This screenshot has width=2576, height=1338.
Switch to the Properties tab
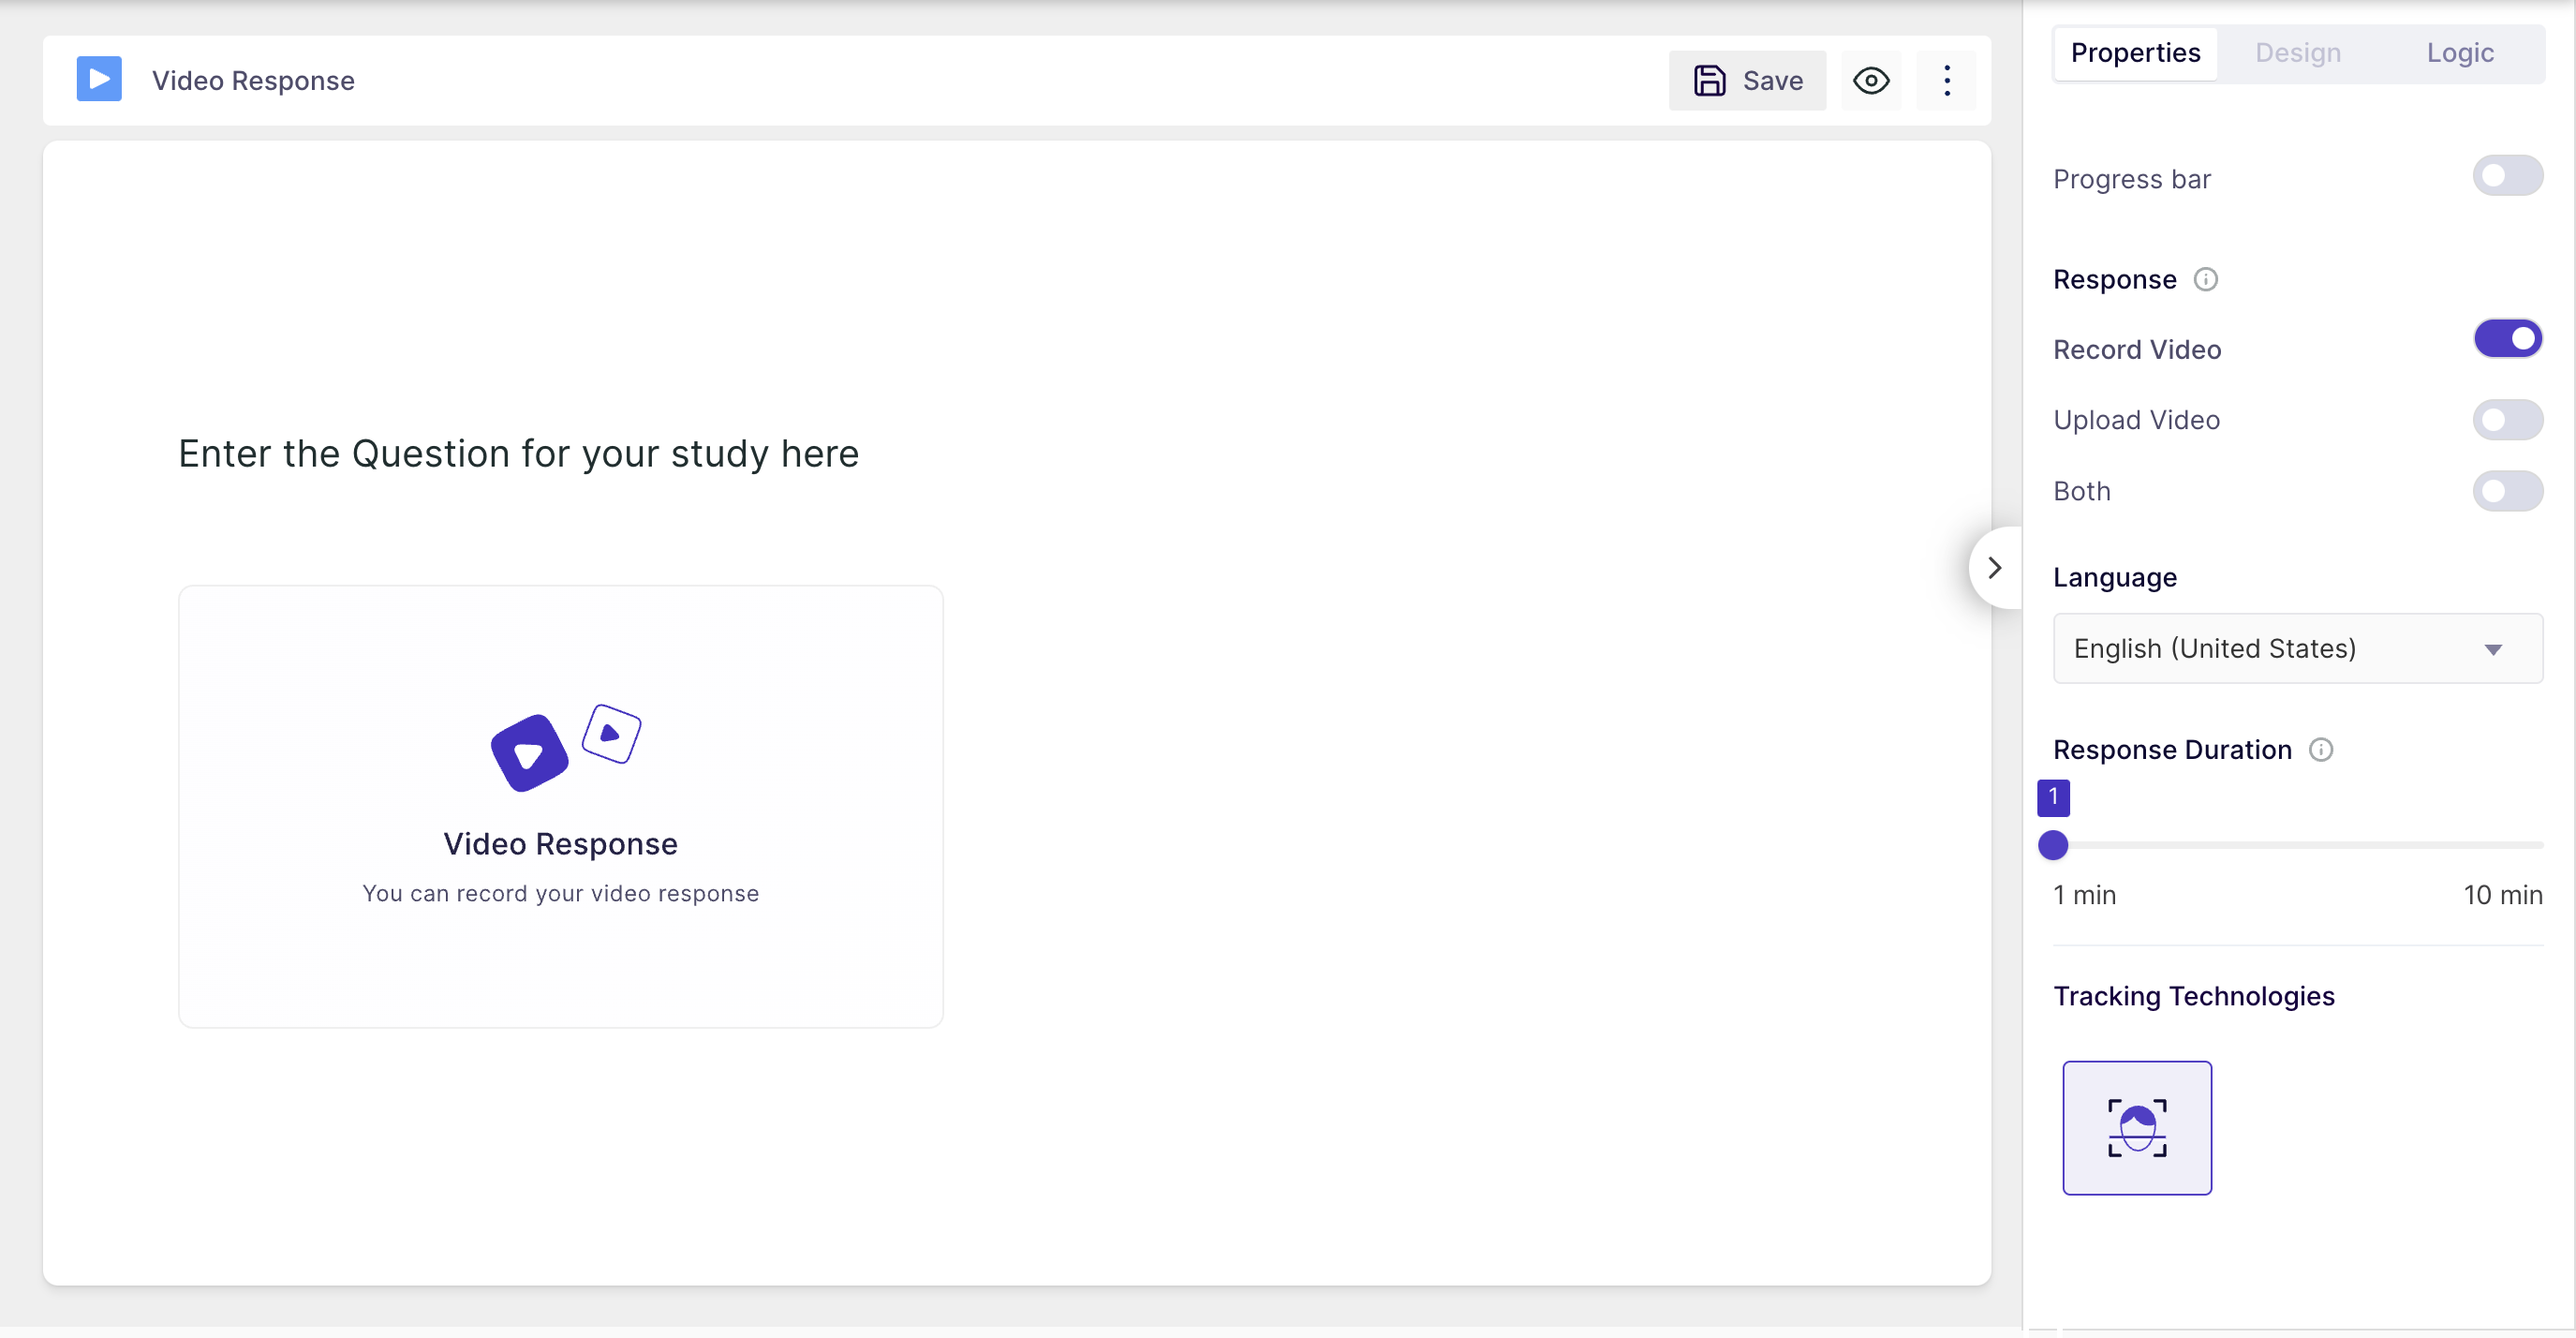tap(2135, 53)
